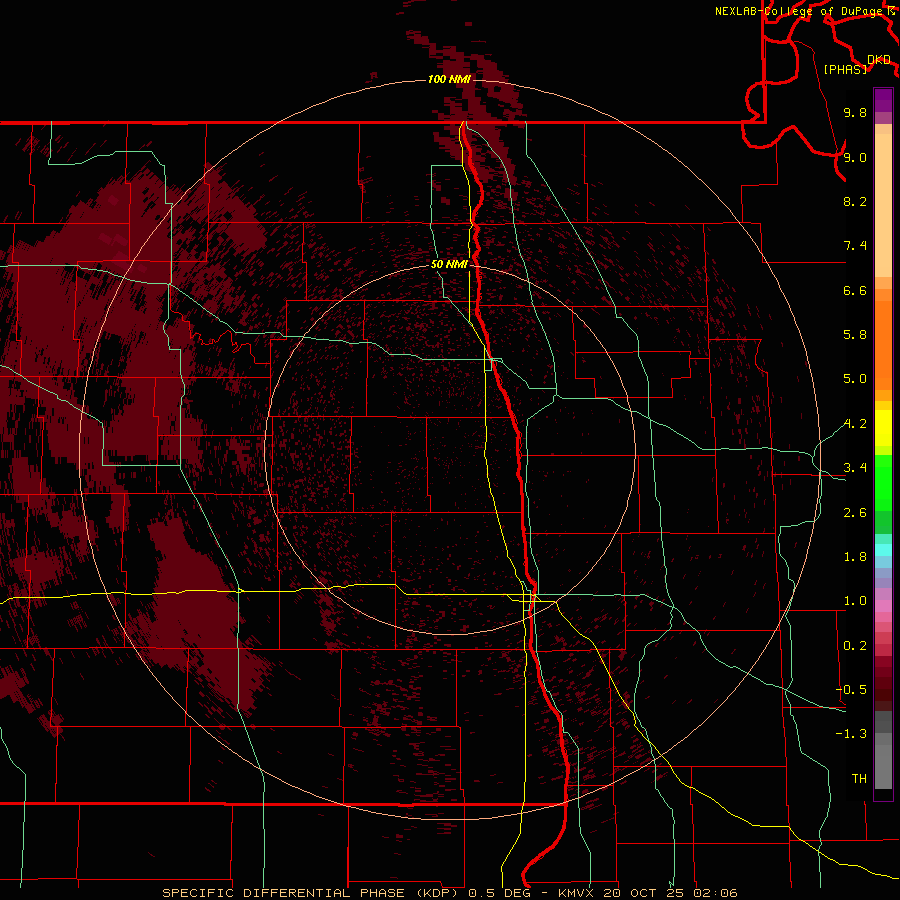Pick the bright green band of the color scale
This screenshot has height=900, width=900.
click(x=883, y=482)
